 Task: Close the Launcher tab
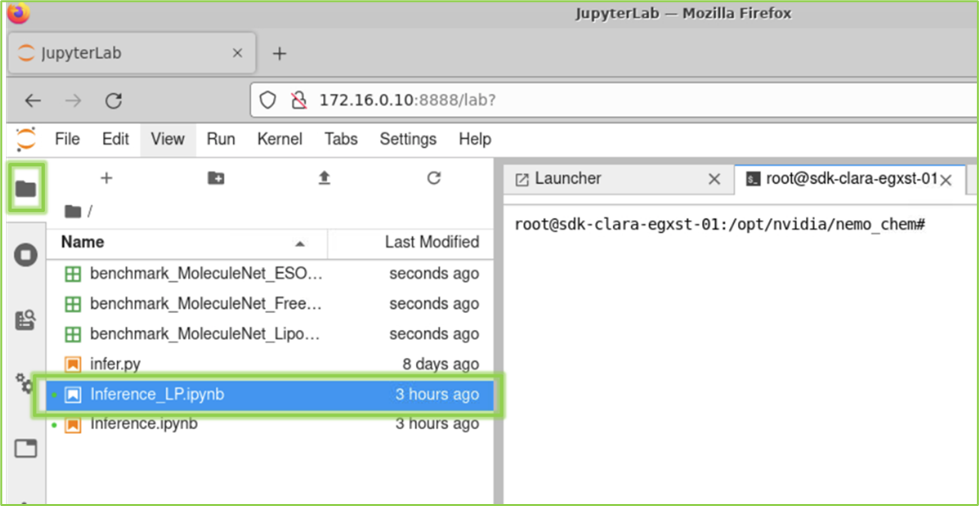pos(714,179)
